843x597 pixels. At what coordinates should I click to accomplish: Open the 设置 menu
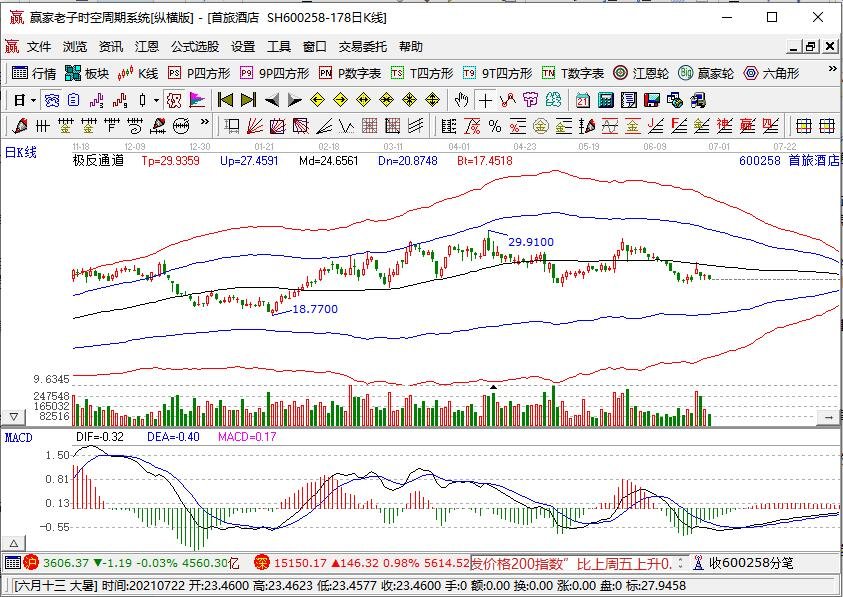243,47
